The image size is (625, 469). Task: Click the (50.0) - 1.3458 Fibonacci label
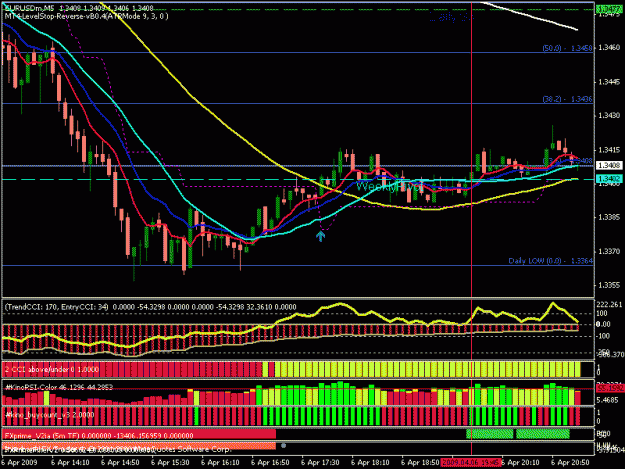tap(567, 48)
